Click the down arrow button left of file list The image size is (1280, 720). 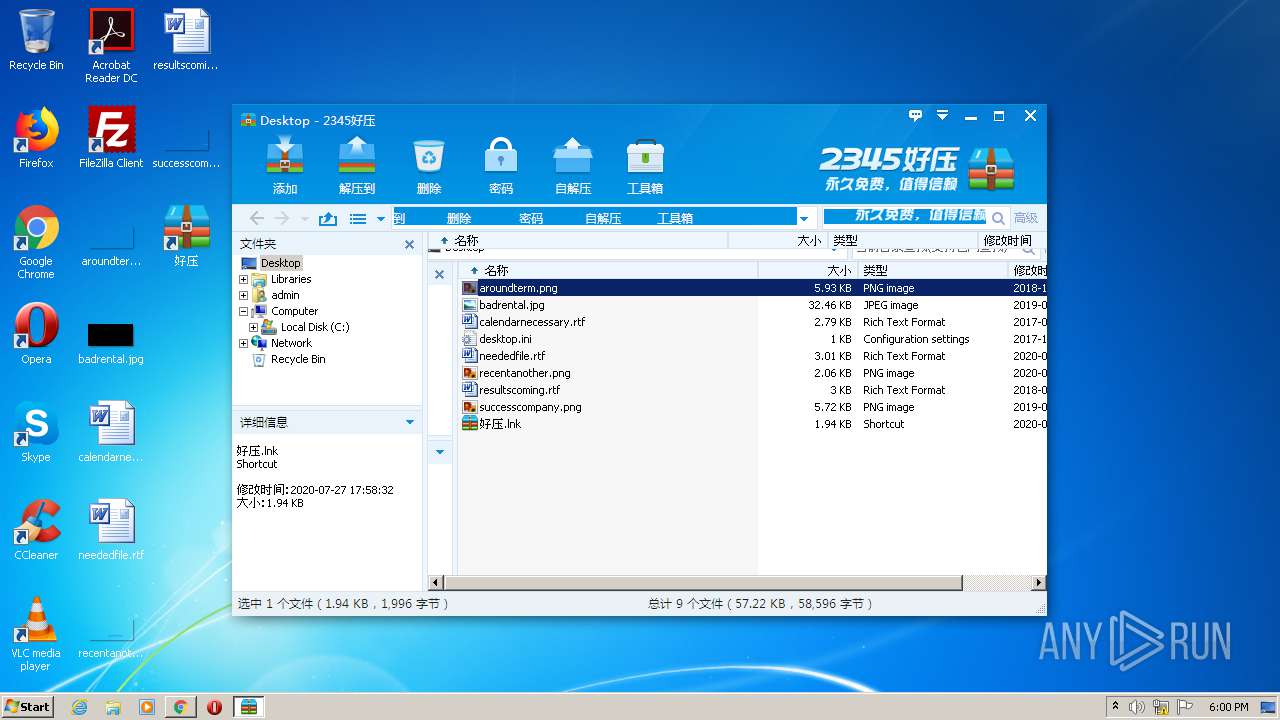[x=439, y=452]
